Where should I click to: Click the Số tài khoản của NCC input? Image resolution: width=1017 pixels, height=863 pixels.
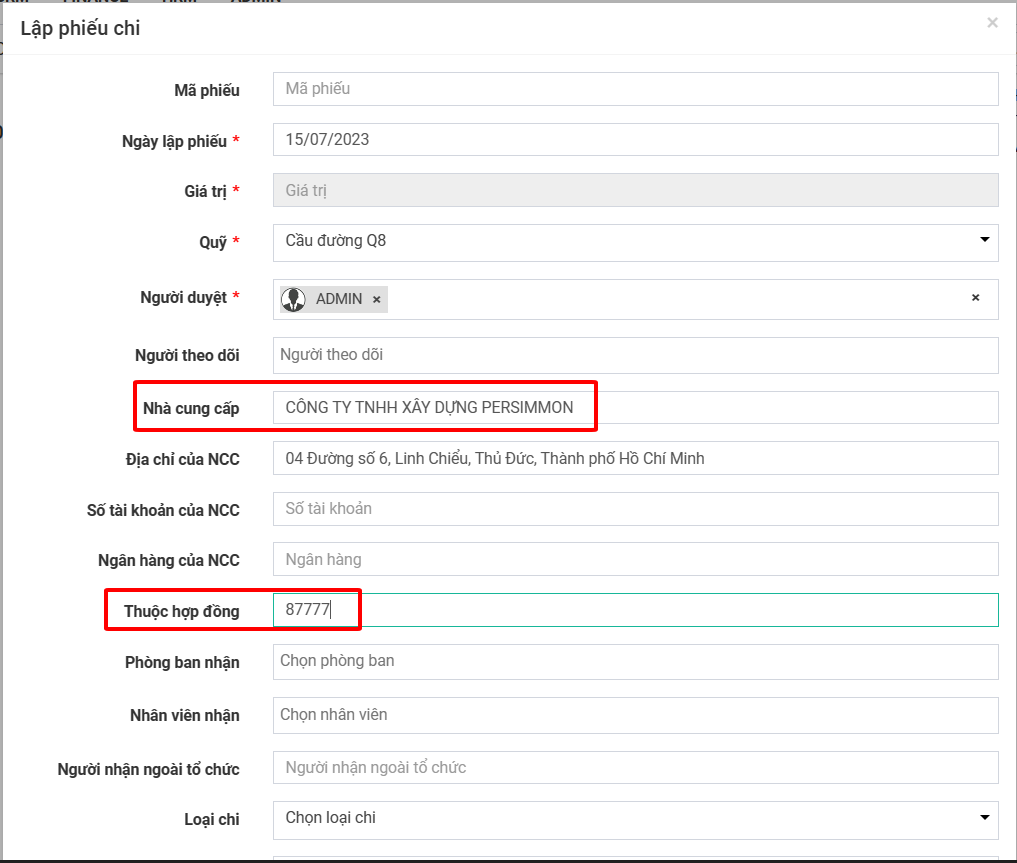635,509
